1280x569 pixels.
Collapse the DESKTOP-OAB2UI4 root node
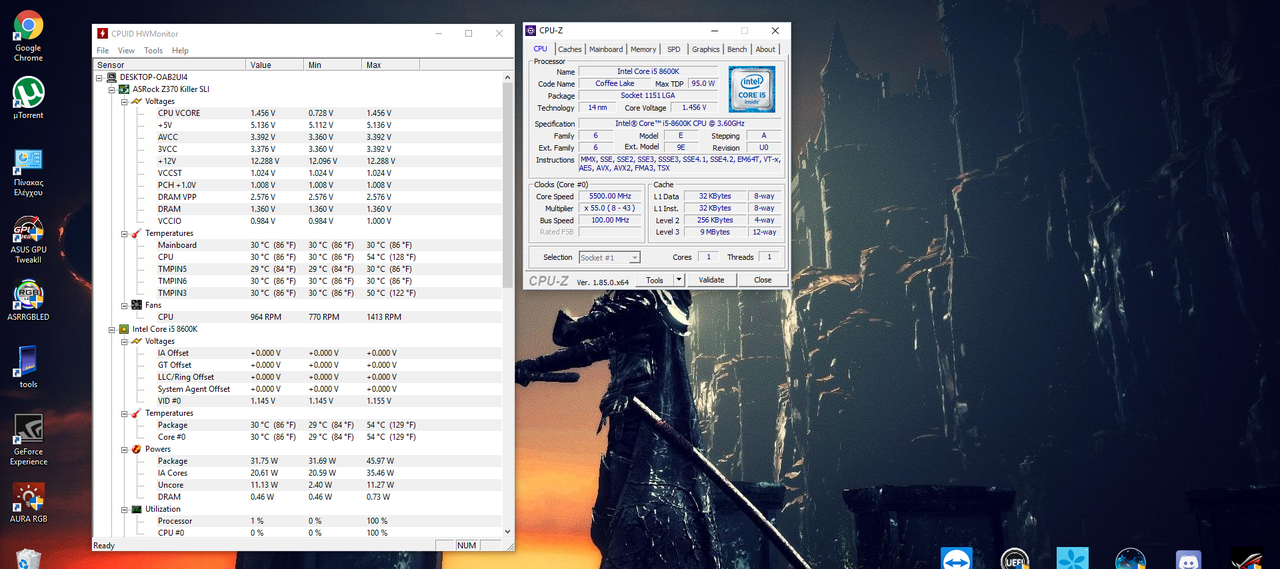pyautogui.click(x=100, y=77)
